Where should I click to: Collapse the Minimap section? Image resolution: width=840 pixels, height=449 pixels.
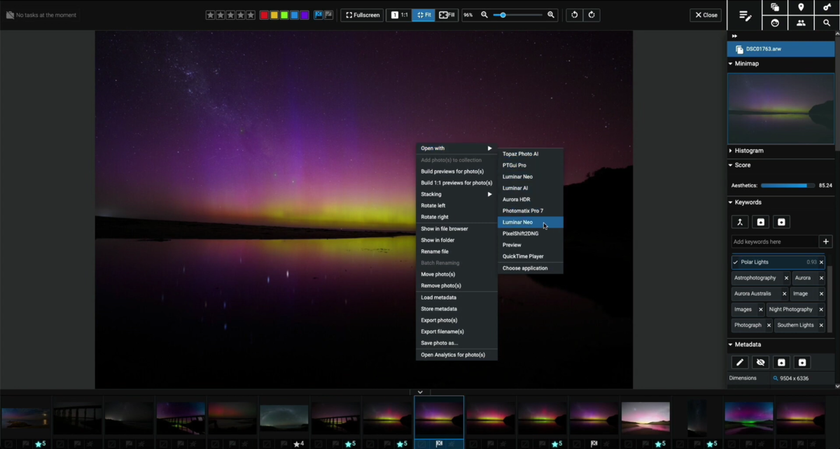click(731, 64)
